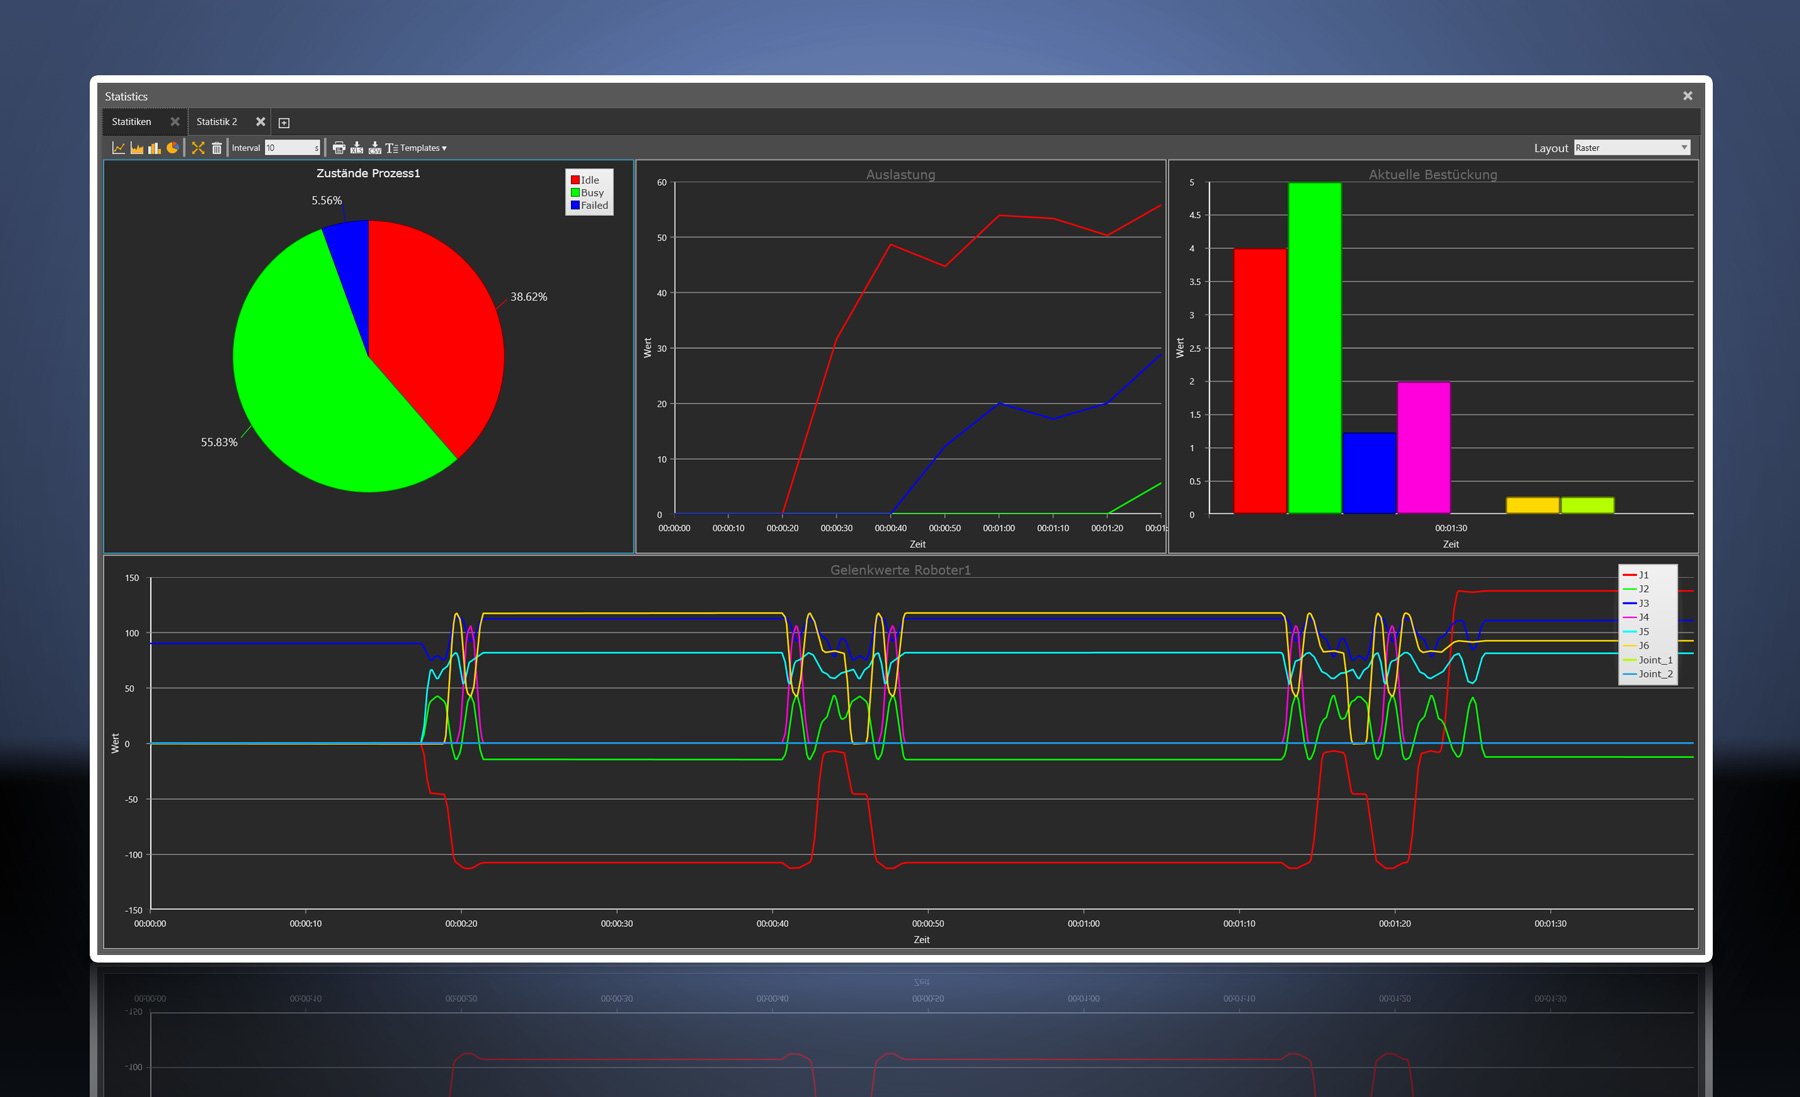Select the area chart type icon
1800x1097 pixels.
(x=136, y=148)
